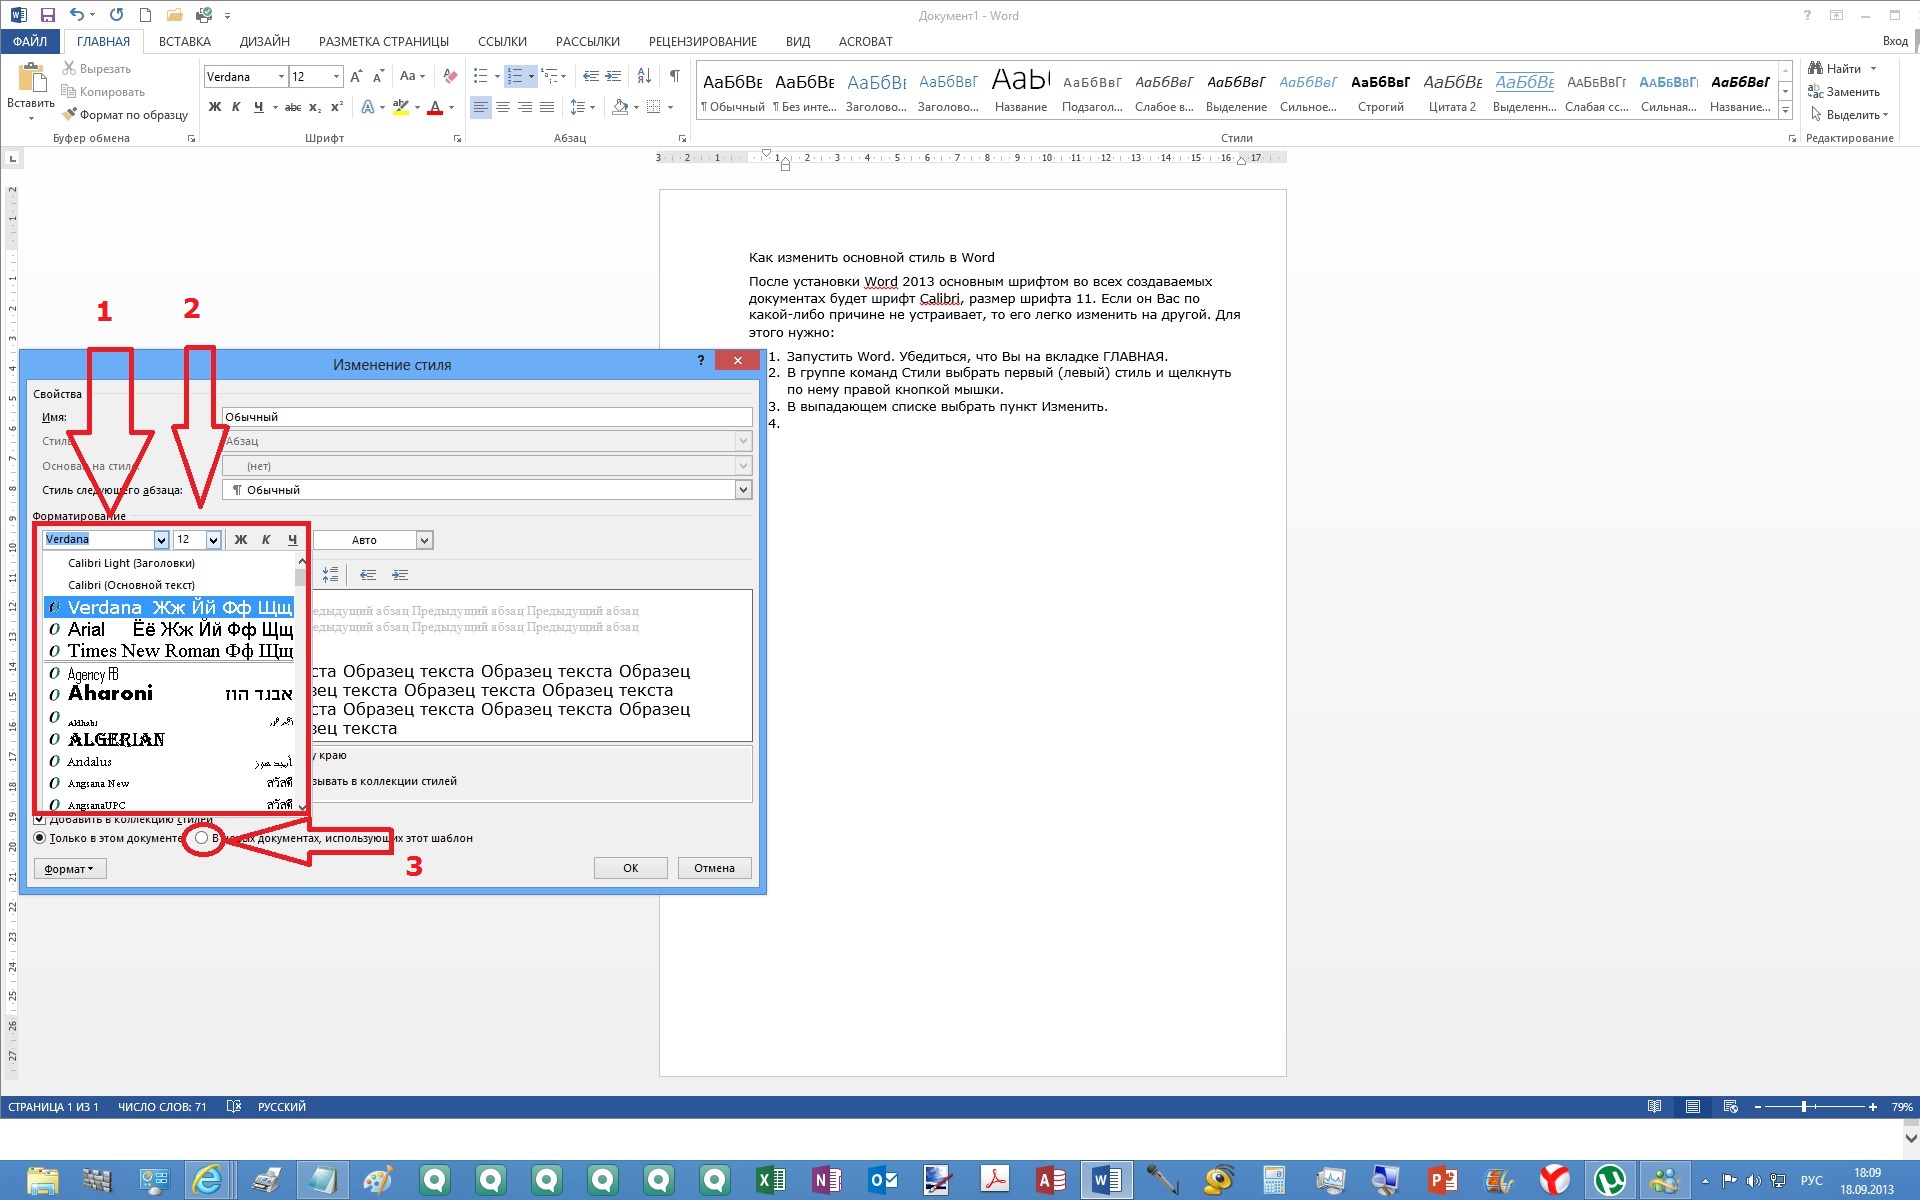Expand the Styles gallery More arrow
Viewport: 1920px width, 1200px height.
click(1785, 110)
